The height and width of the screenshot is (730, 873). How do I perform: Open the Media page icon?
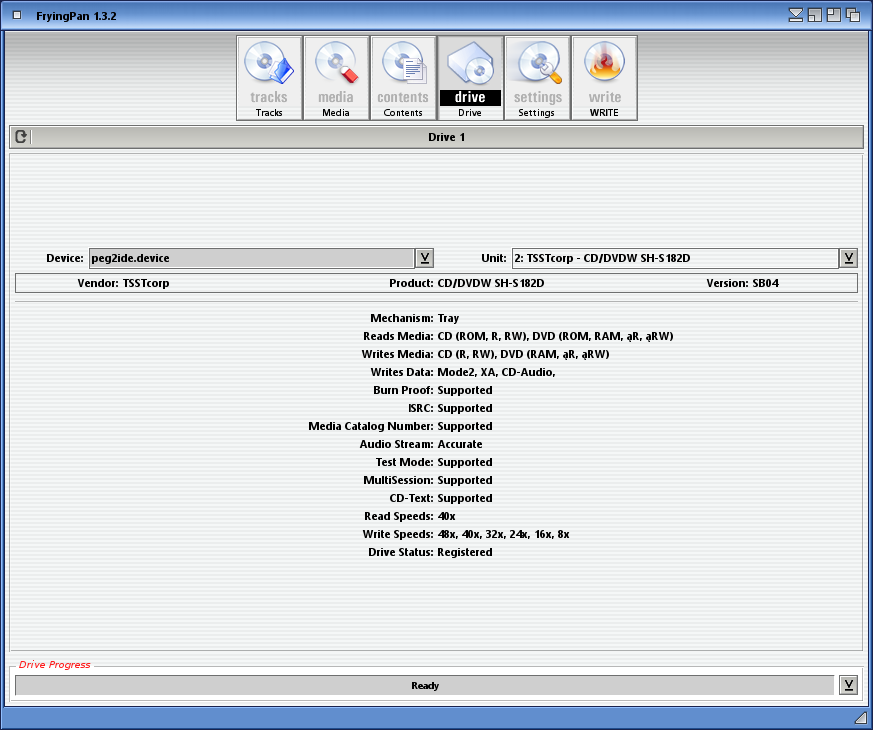pyautogui.click(x=336, y=78)
